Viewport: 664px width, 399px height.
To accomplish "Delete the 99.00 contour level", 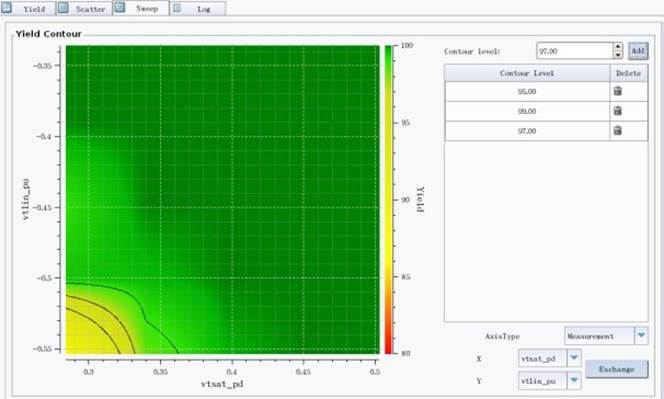I will click(x=617, y=111).
